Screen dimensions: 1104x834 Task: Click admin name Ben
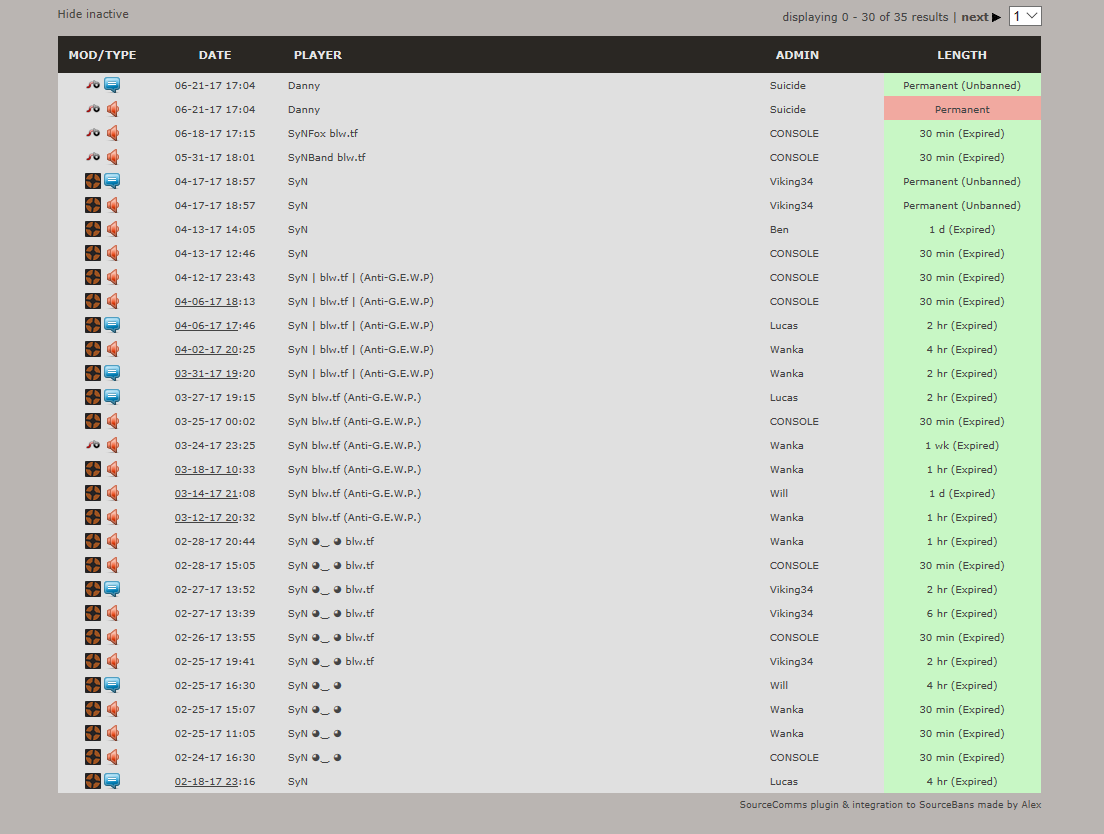[779, 229]
